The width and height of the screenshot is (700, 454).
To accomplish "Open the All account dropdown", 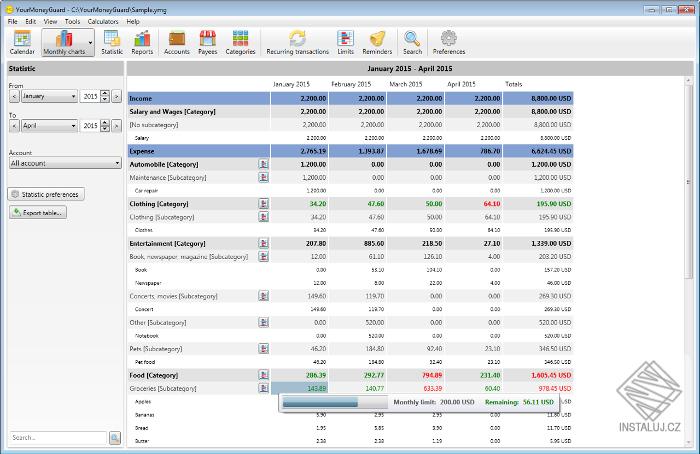I will (x=63, y=162).
